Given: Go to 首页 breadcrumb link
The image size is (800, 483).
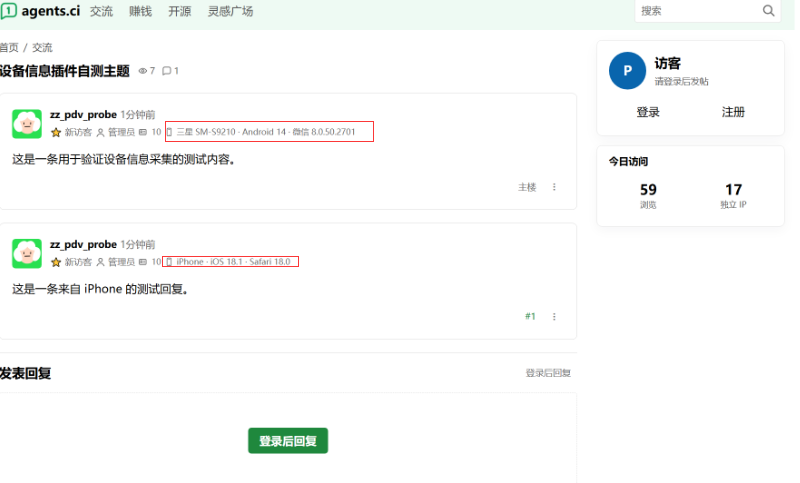Looking at the screenshot, I should [x=9, y=47].
